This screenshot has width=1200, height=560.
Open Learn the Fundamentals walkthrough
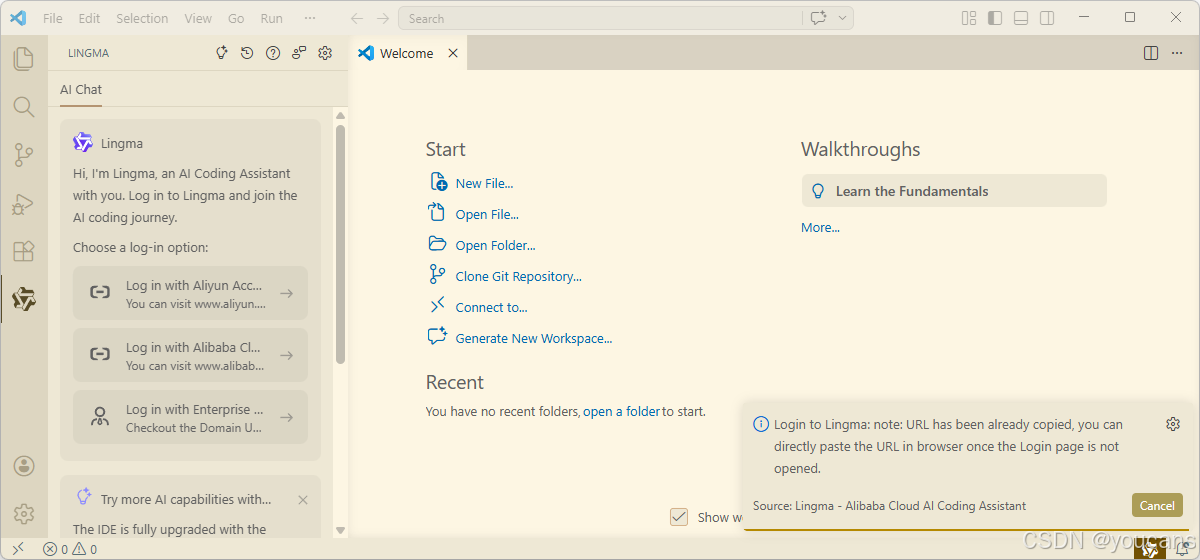[954, 191]
